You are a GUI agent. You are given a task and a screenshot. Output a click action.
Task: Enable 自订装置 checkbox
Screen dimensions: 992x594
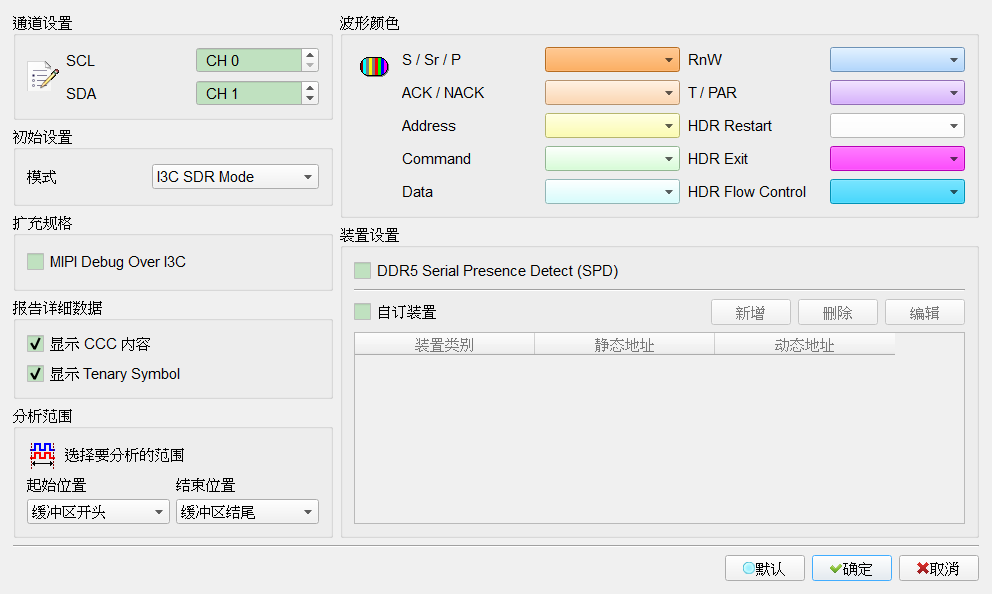click(363, 311)
